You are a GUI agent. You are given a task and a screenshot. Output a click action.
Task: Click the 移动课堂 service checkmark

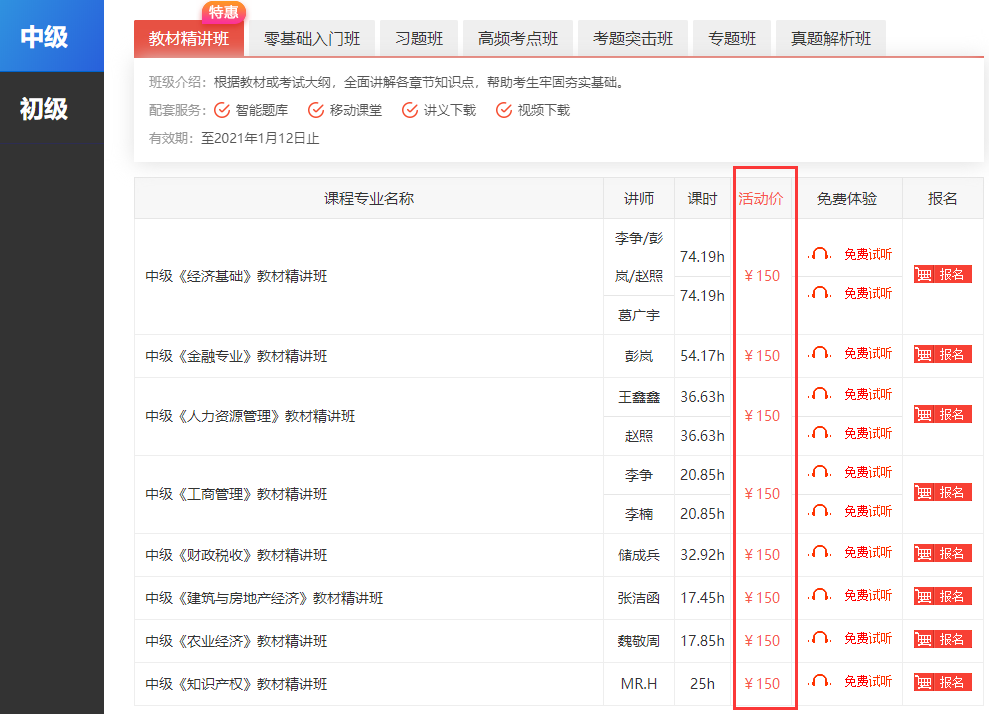click(x=316, y=110)
